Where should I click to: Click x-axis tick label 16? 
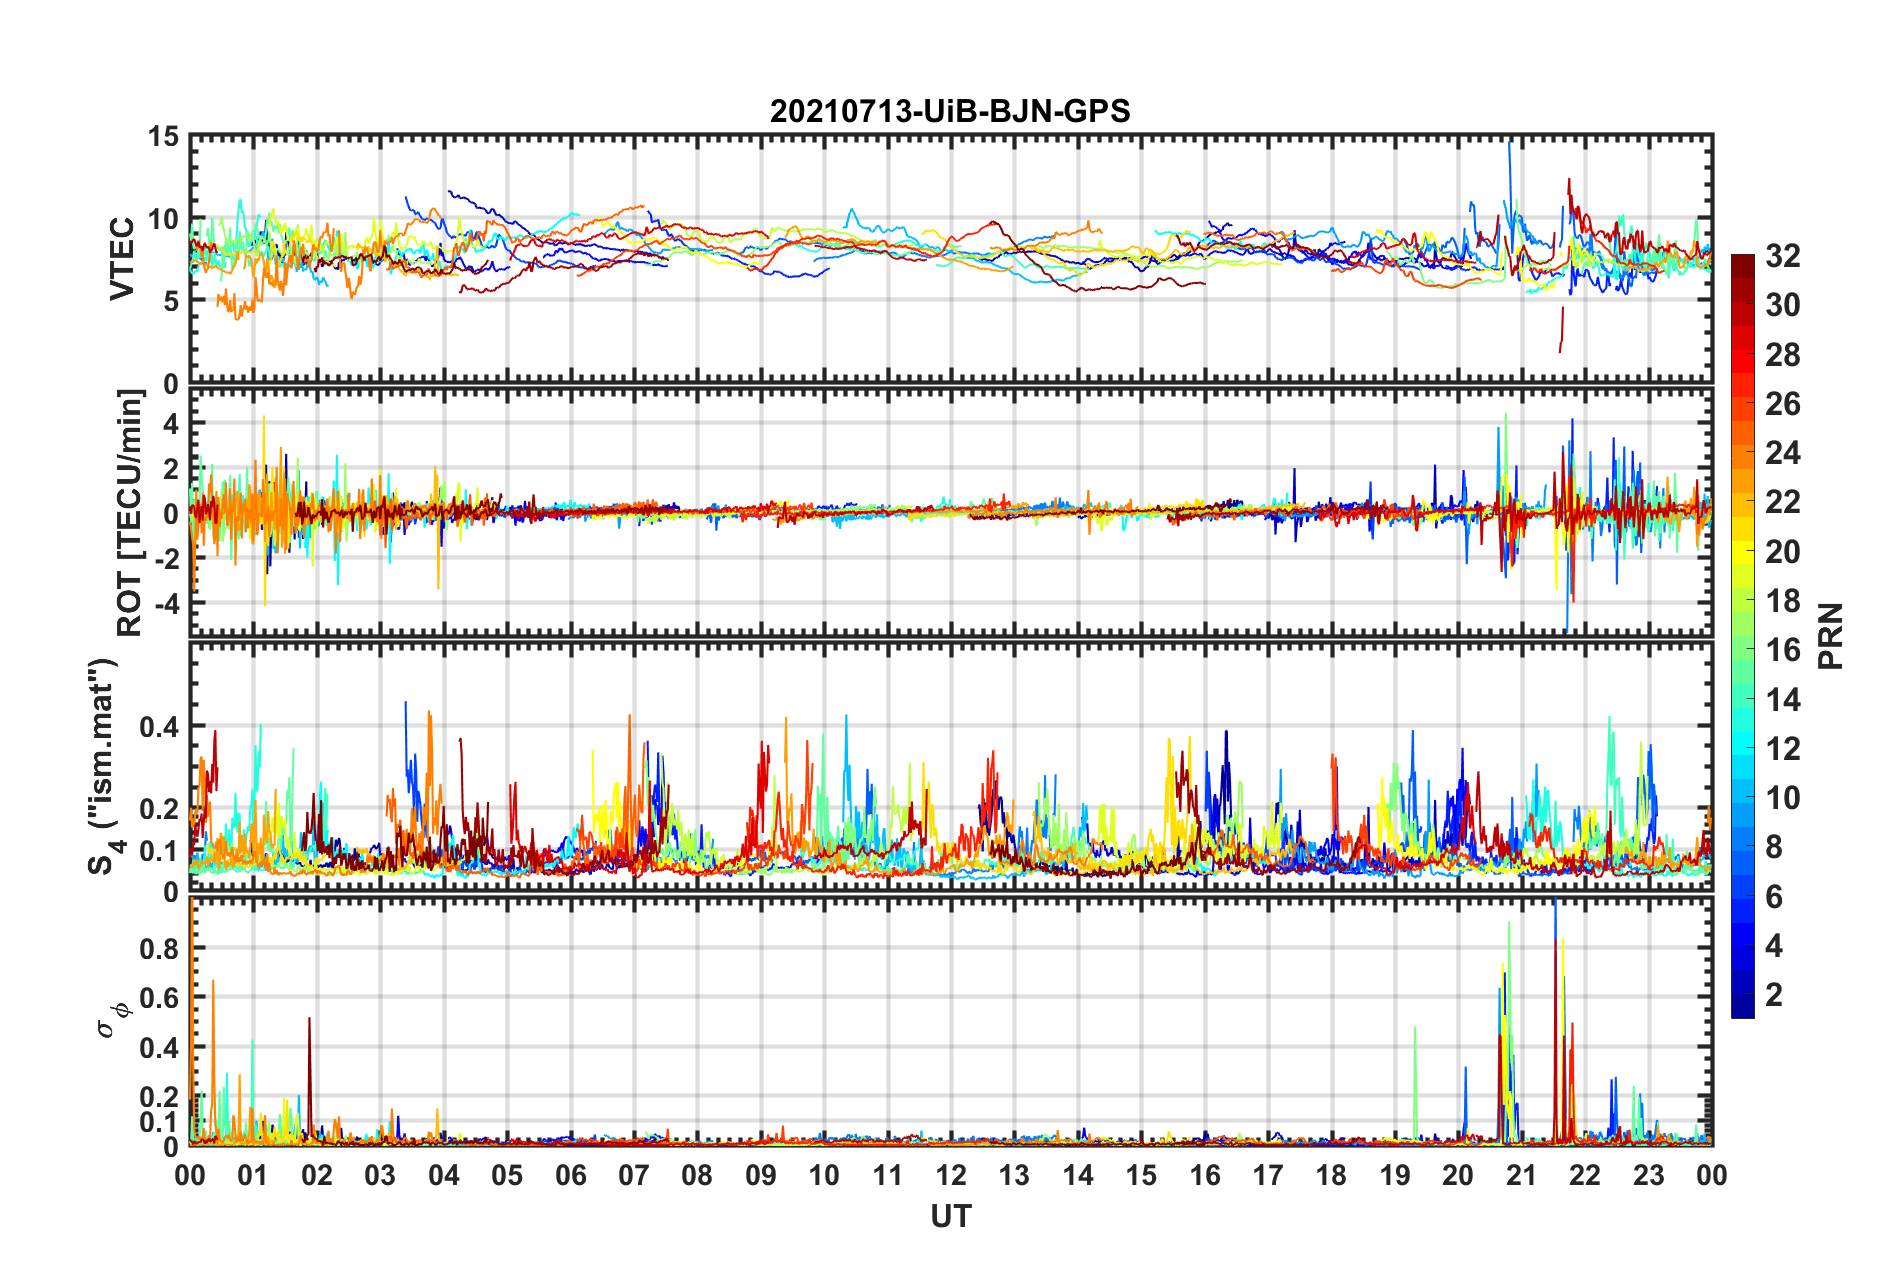click(1205, 1175)
